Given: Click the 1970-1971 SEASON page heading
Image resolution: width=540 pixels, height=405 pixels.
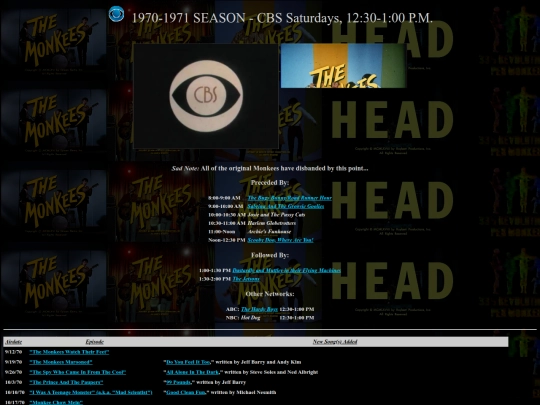Looking at the screenshot, I should click(x=282, y=18).
